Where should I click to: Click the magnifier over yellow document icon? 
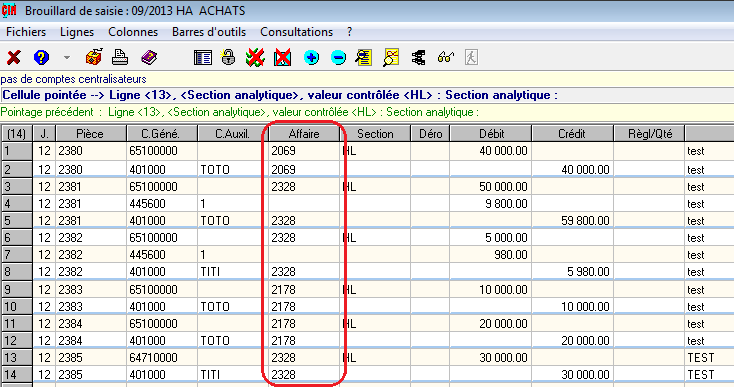[x=364, y=58]
